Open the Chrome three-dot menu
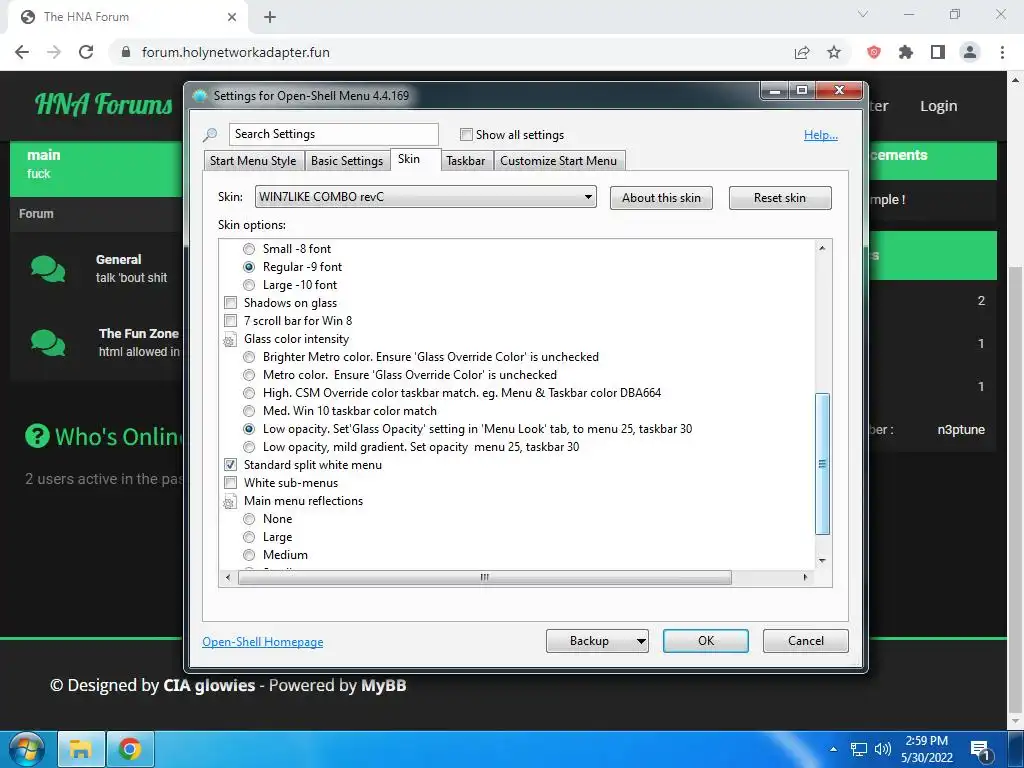This screenshot has height=768, width=1024. pos(1002,52)
